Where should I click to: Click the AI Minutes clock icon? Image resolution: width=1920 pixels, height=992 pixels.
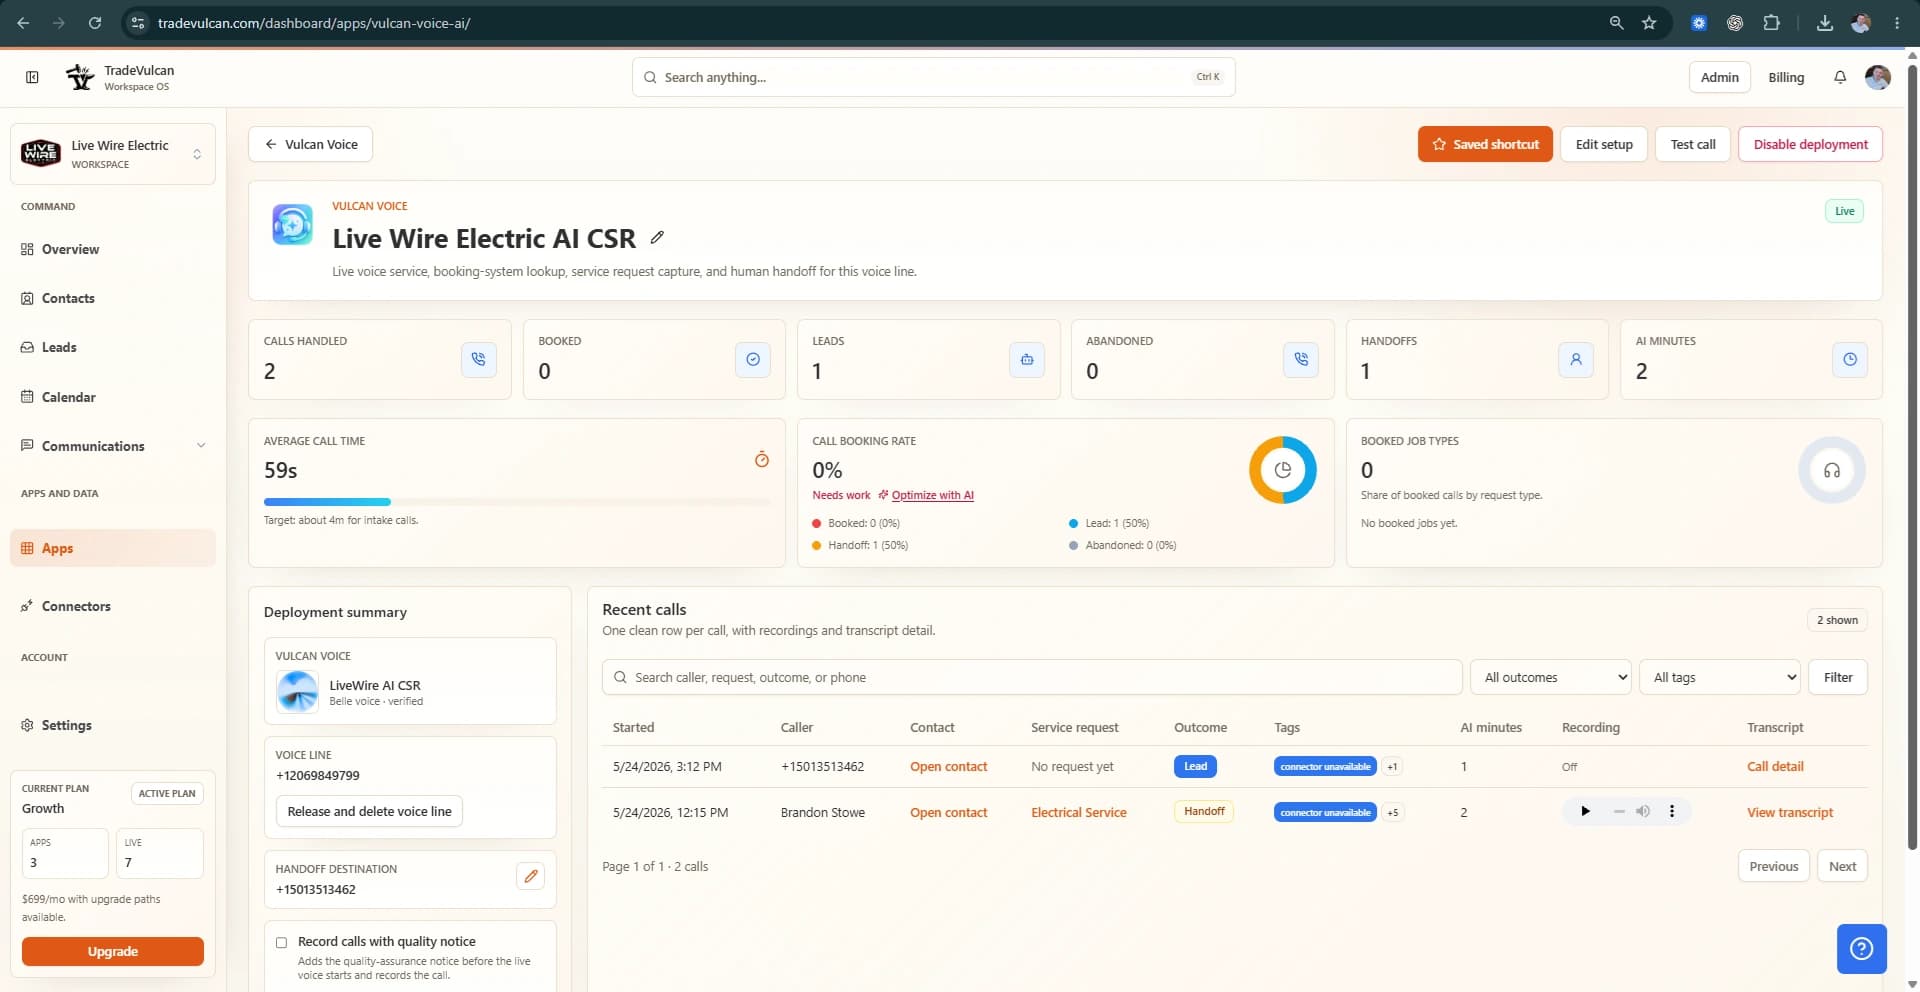tap(1850, 359)
